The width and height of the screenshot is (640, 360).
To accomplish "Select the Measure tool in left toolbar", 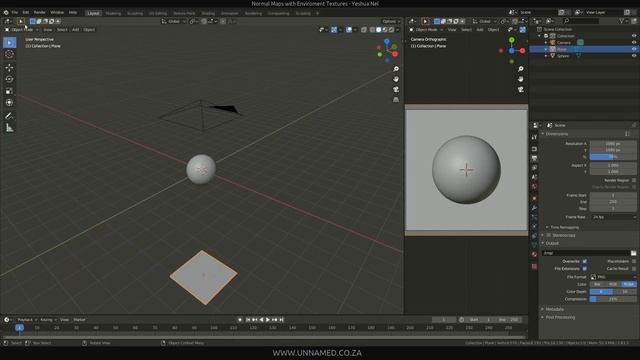I will click(9, 128).
